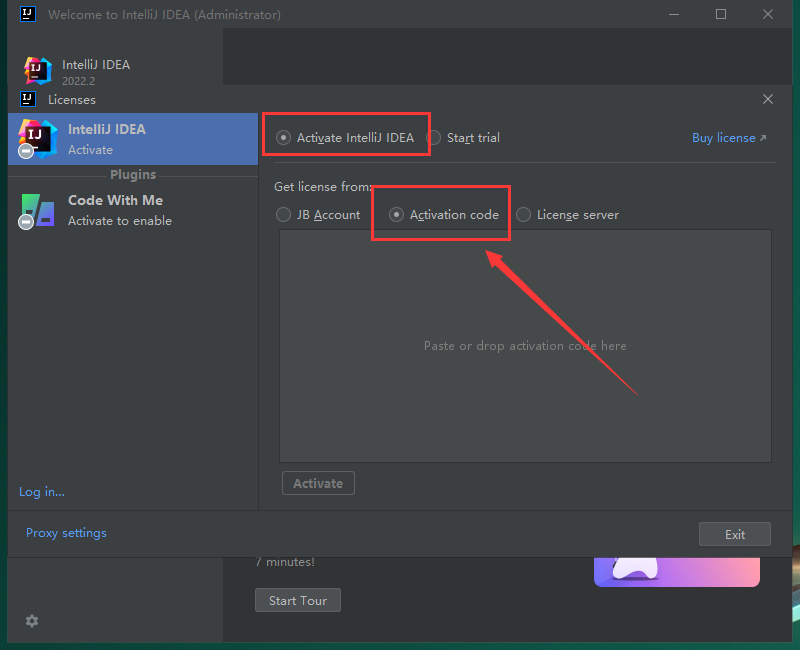Open Proxy settings
Image resolution: width=800 pixels, height=650 pixels.
pos(66,533)
